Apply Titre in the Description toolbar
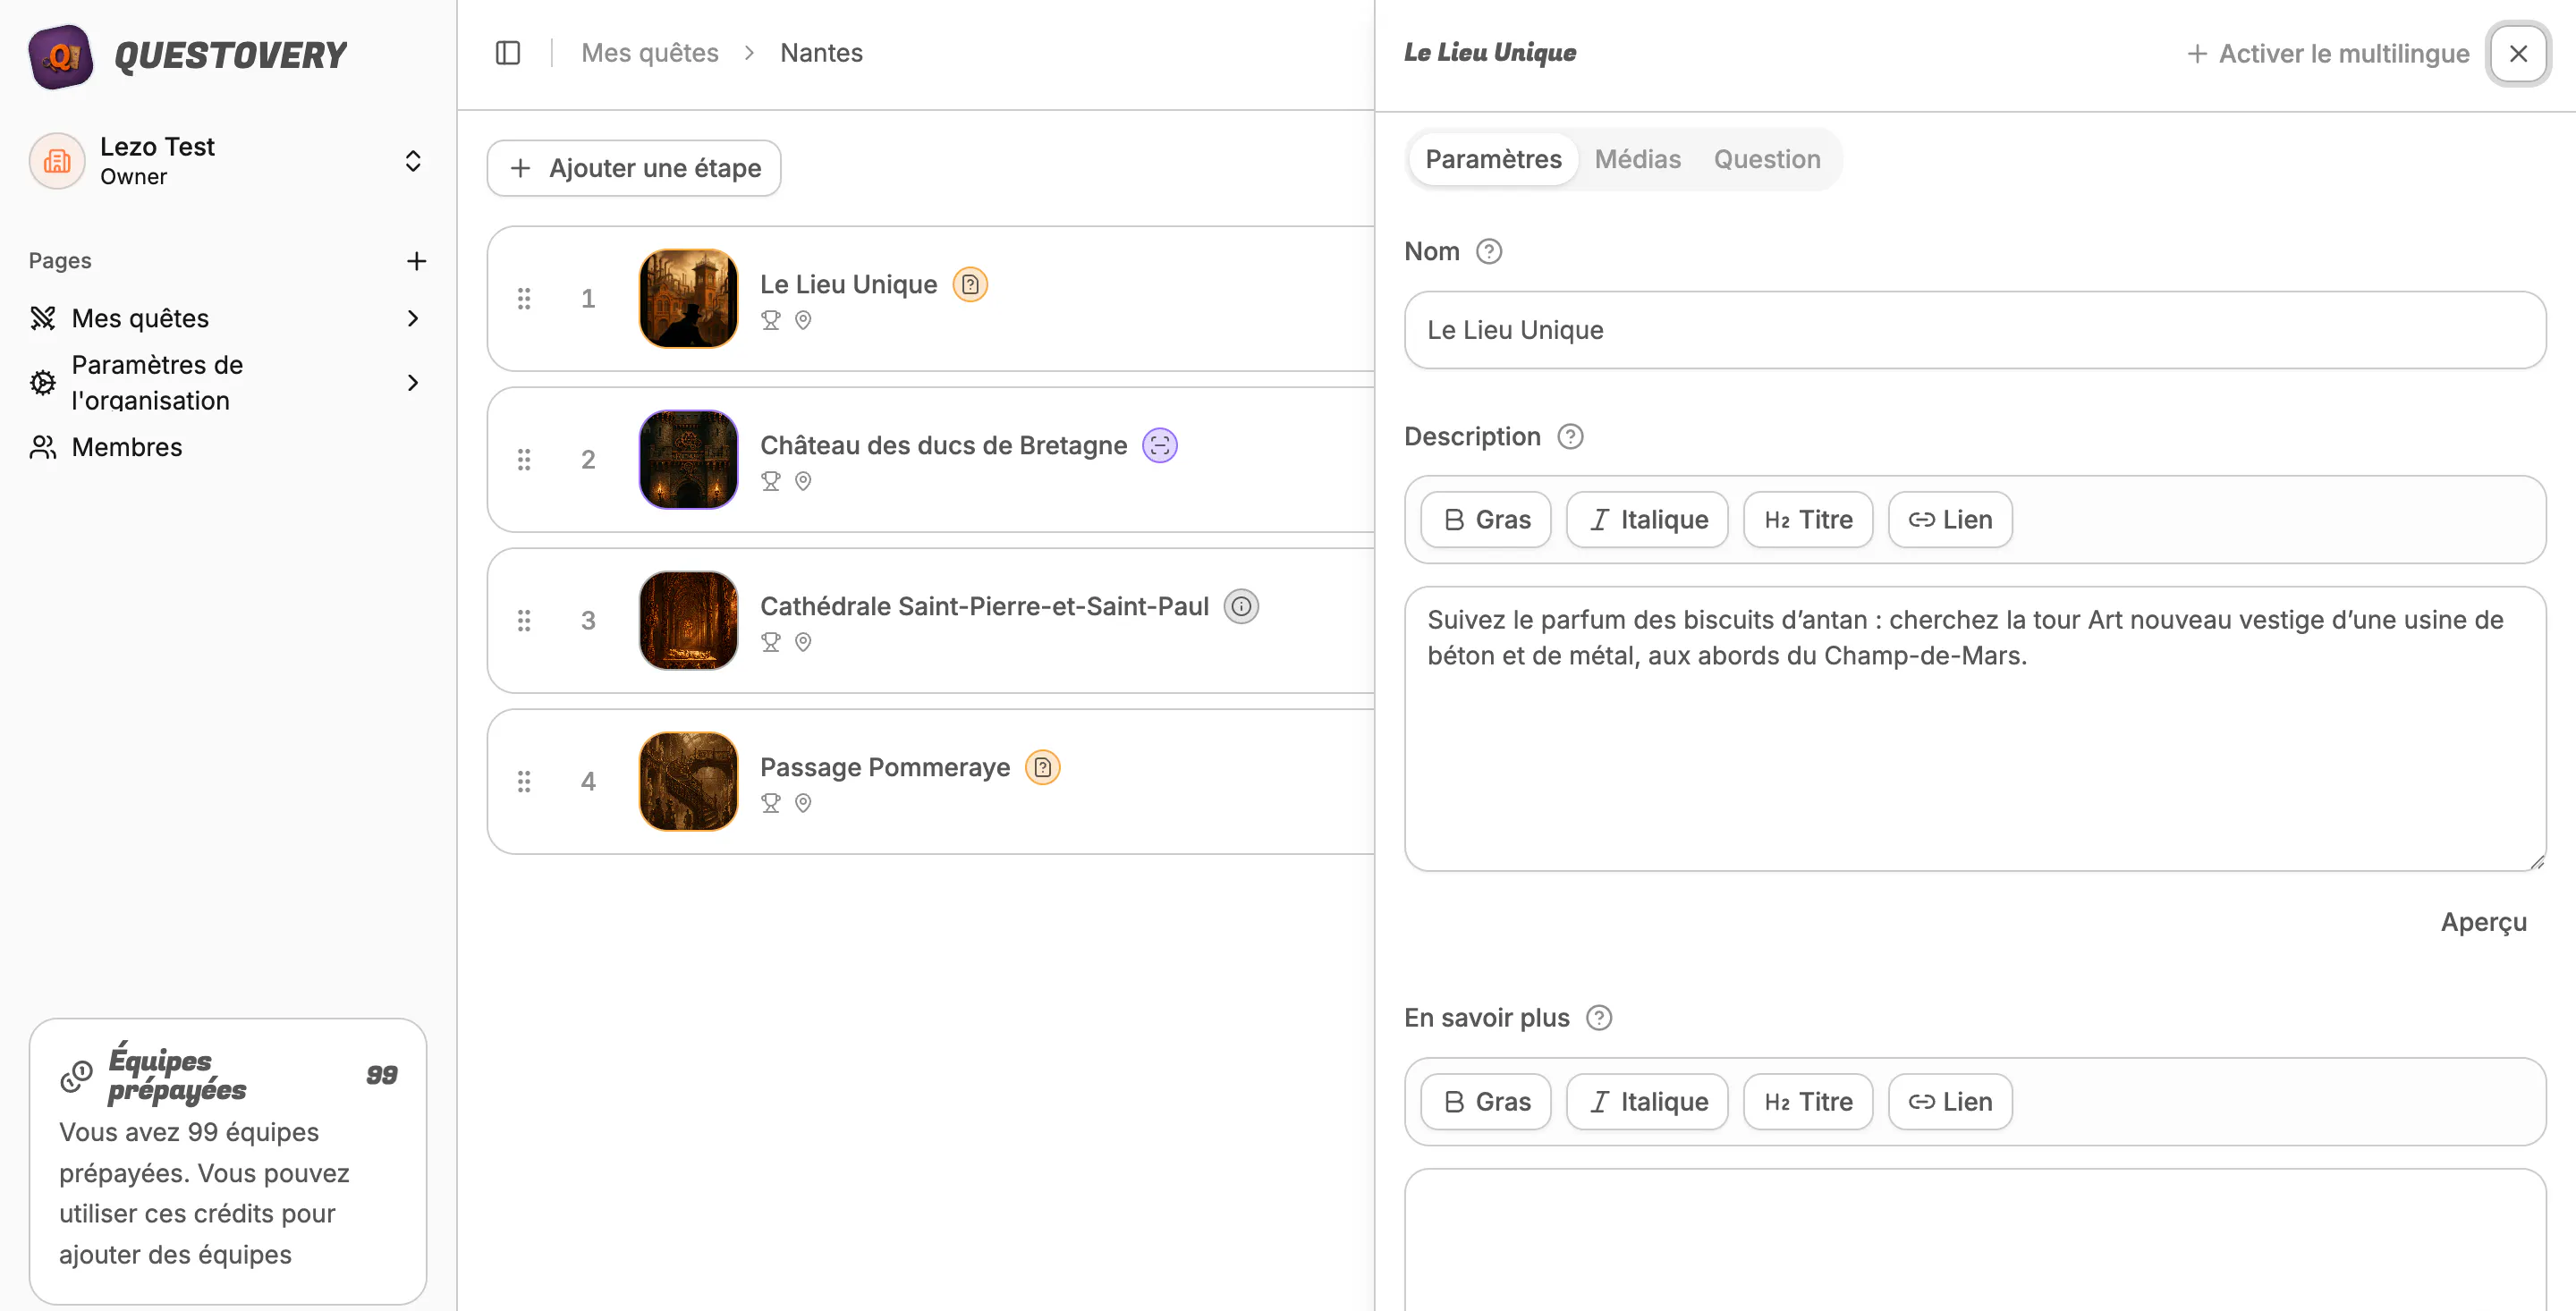The height and width of the screenshot is (1311, 2576). point(1808,520)
